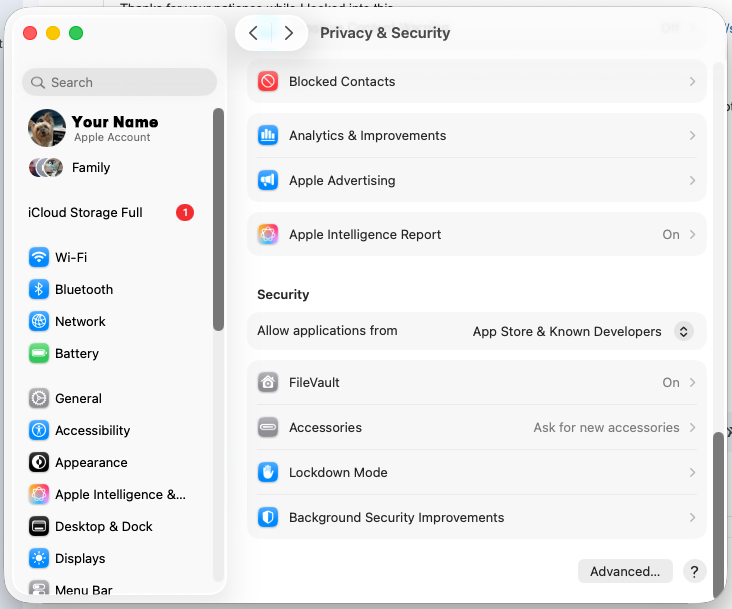
Task: Click the FileVault house icon
Action: pos(268,382)
